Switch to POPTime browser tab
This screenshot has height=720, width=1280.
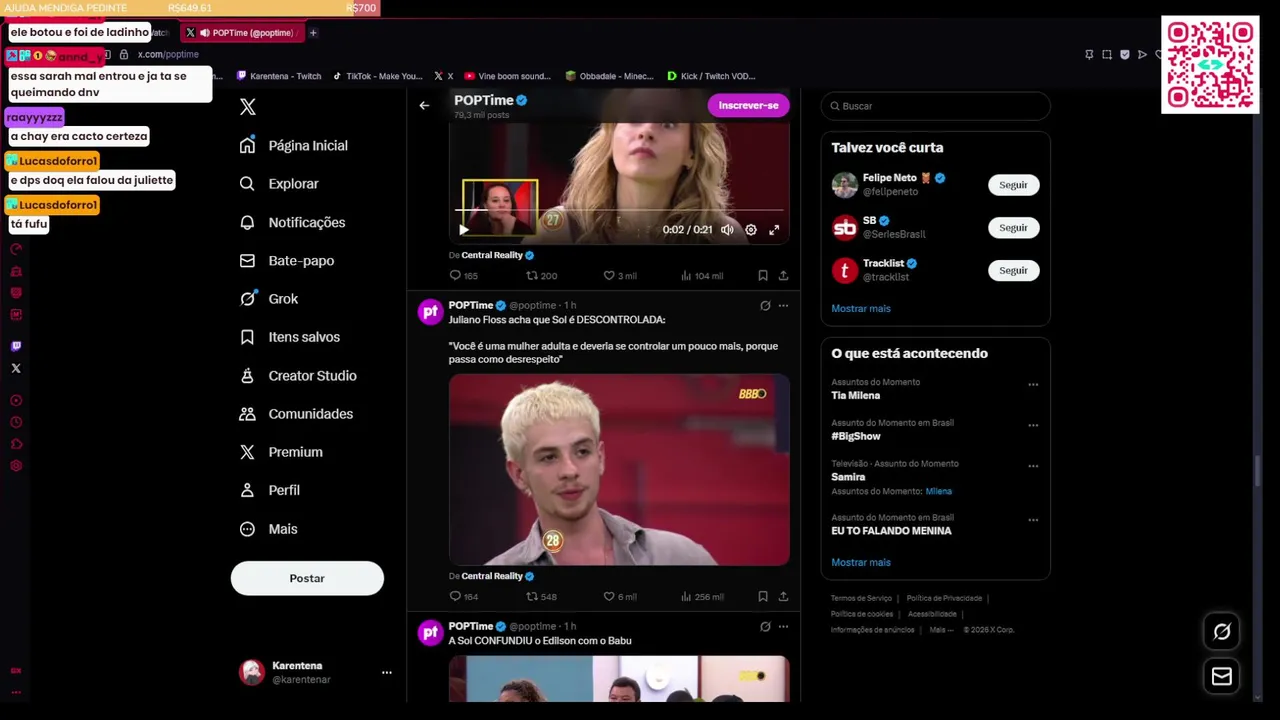pos(244,33)
